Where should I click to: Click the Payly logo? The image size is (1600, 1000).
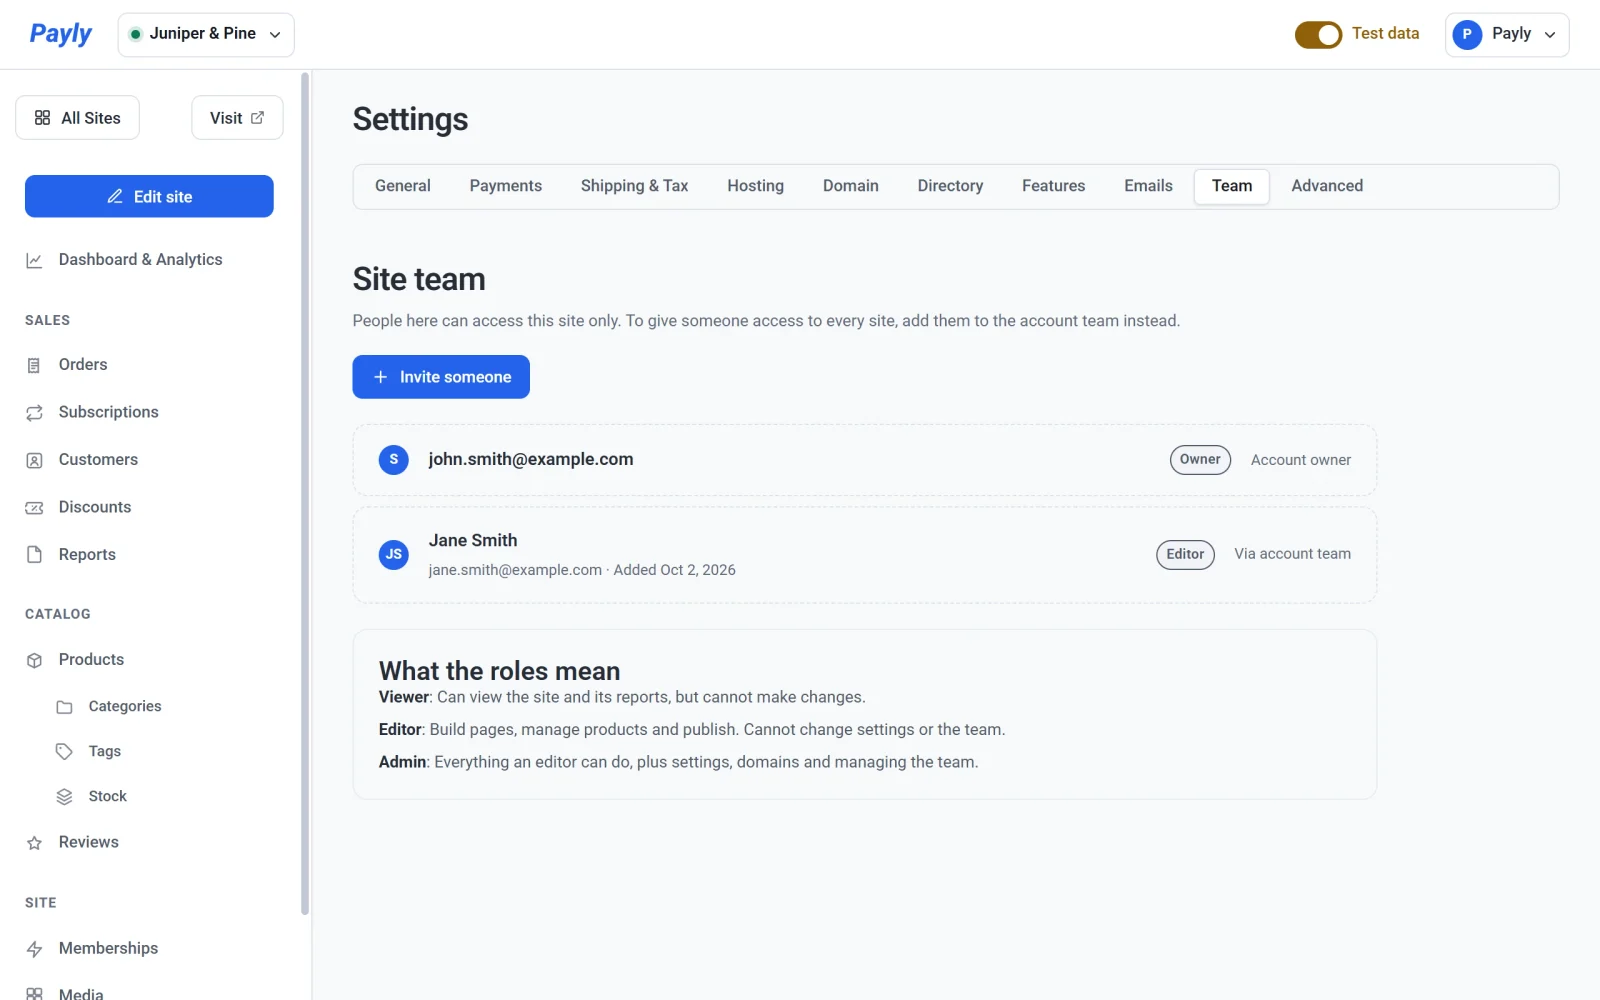pyautogui.click(x=60, y=34)
